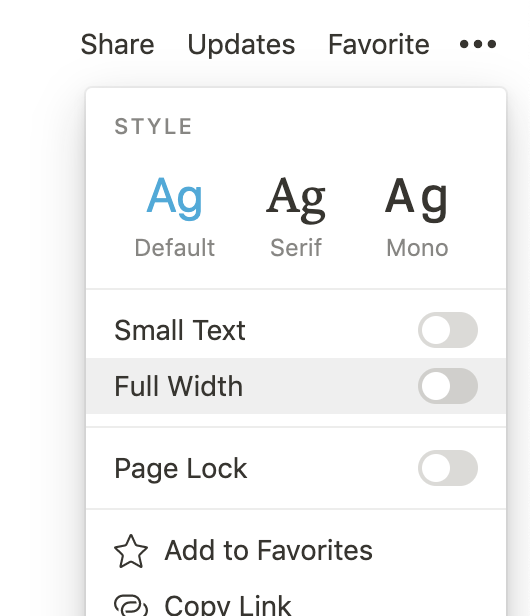The width and height of the screenshot is (530, 616).
Task: Select the Mono font Ag sample
Action: (416, 198)
